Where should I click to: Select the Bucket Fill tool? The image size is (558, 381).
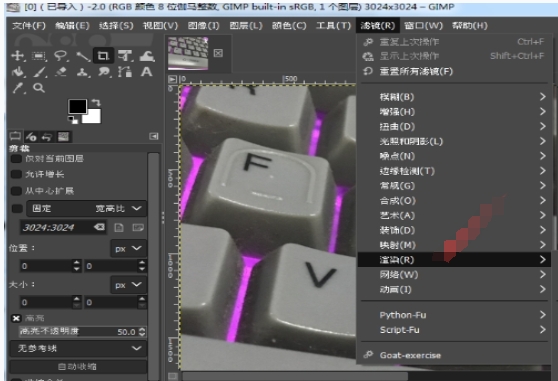(x=17, y=72)
